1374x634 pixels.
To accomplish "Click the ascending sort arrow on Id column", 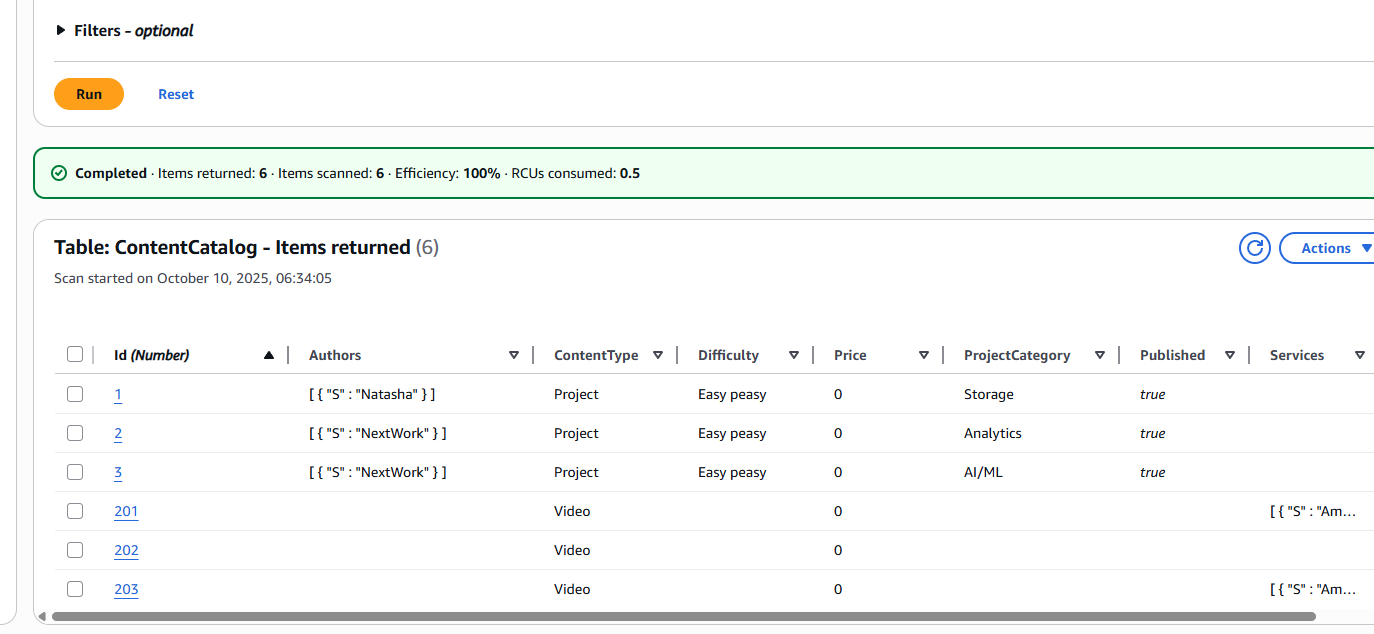I will 269,354.
